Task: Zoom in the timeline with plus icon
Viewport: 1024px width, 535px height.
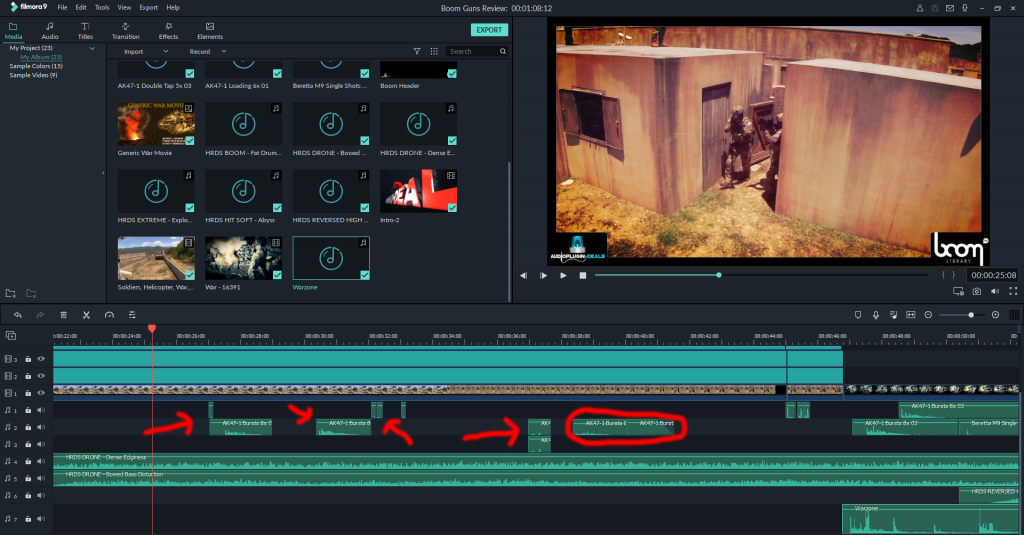Action: click(x=995, y=315)
